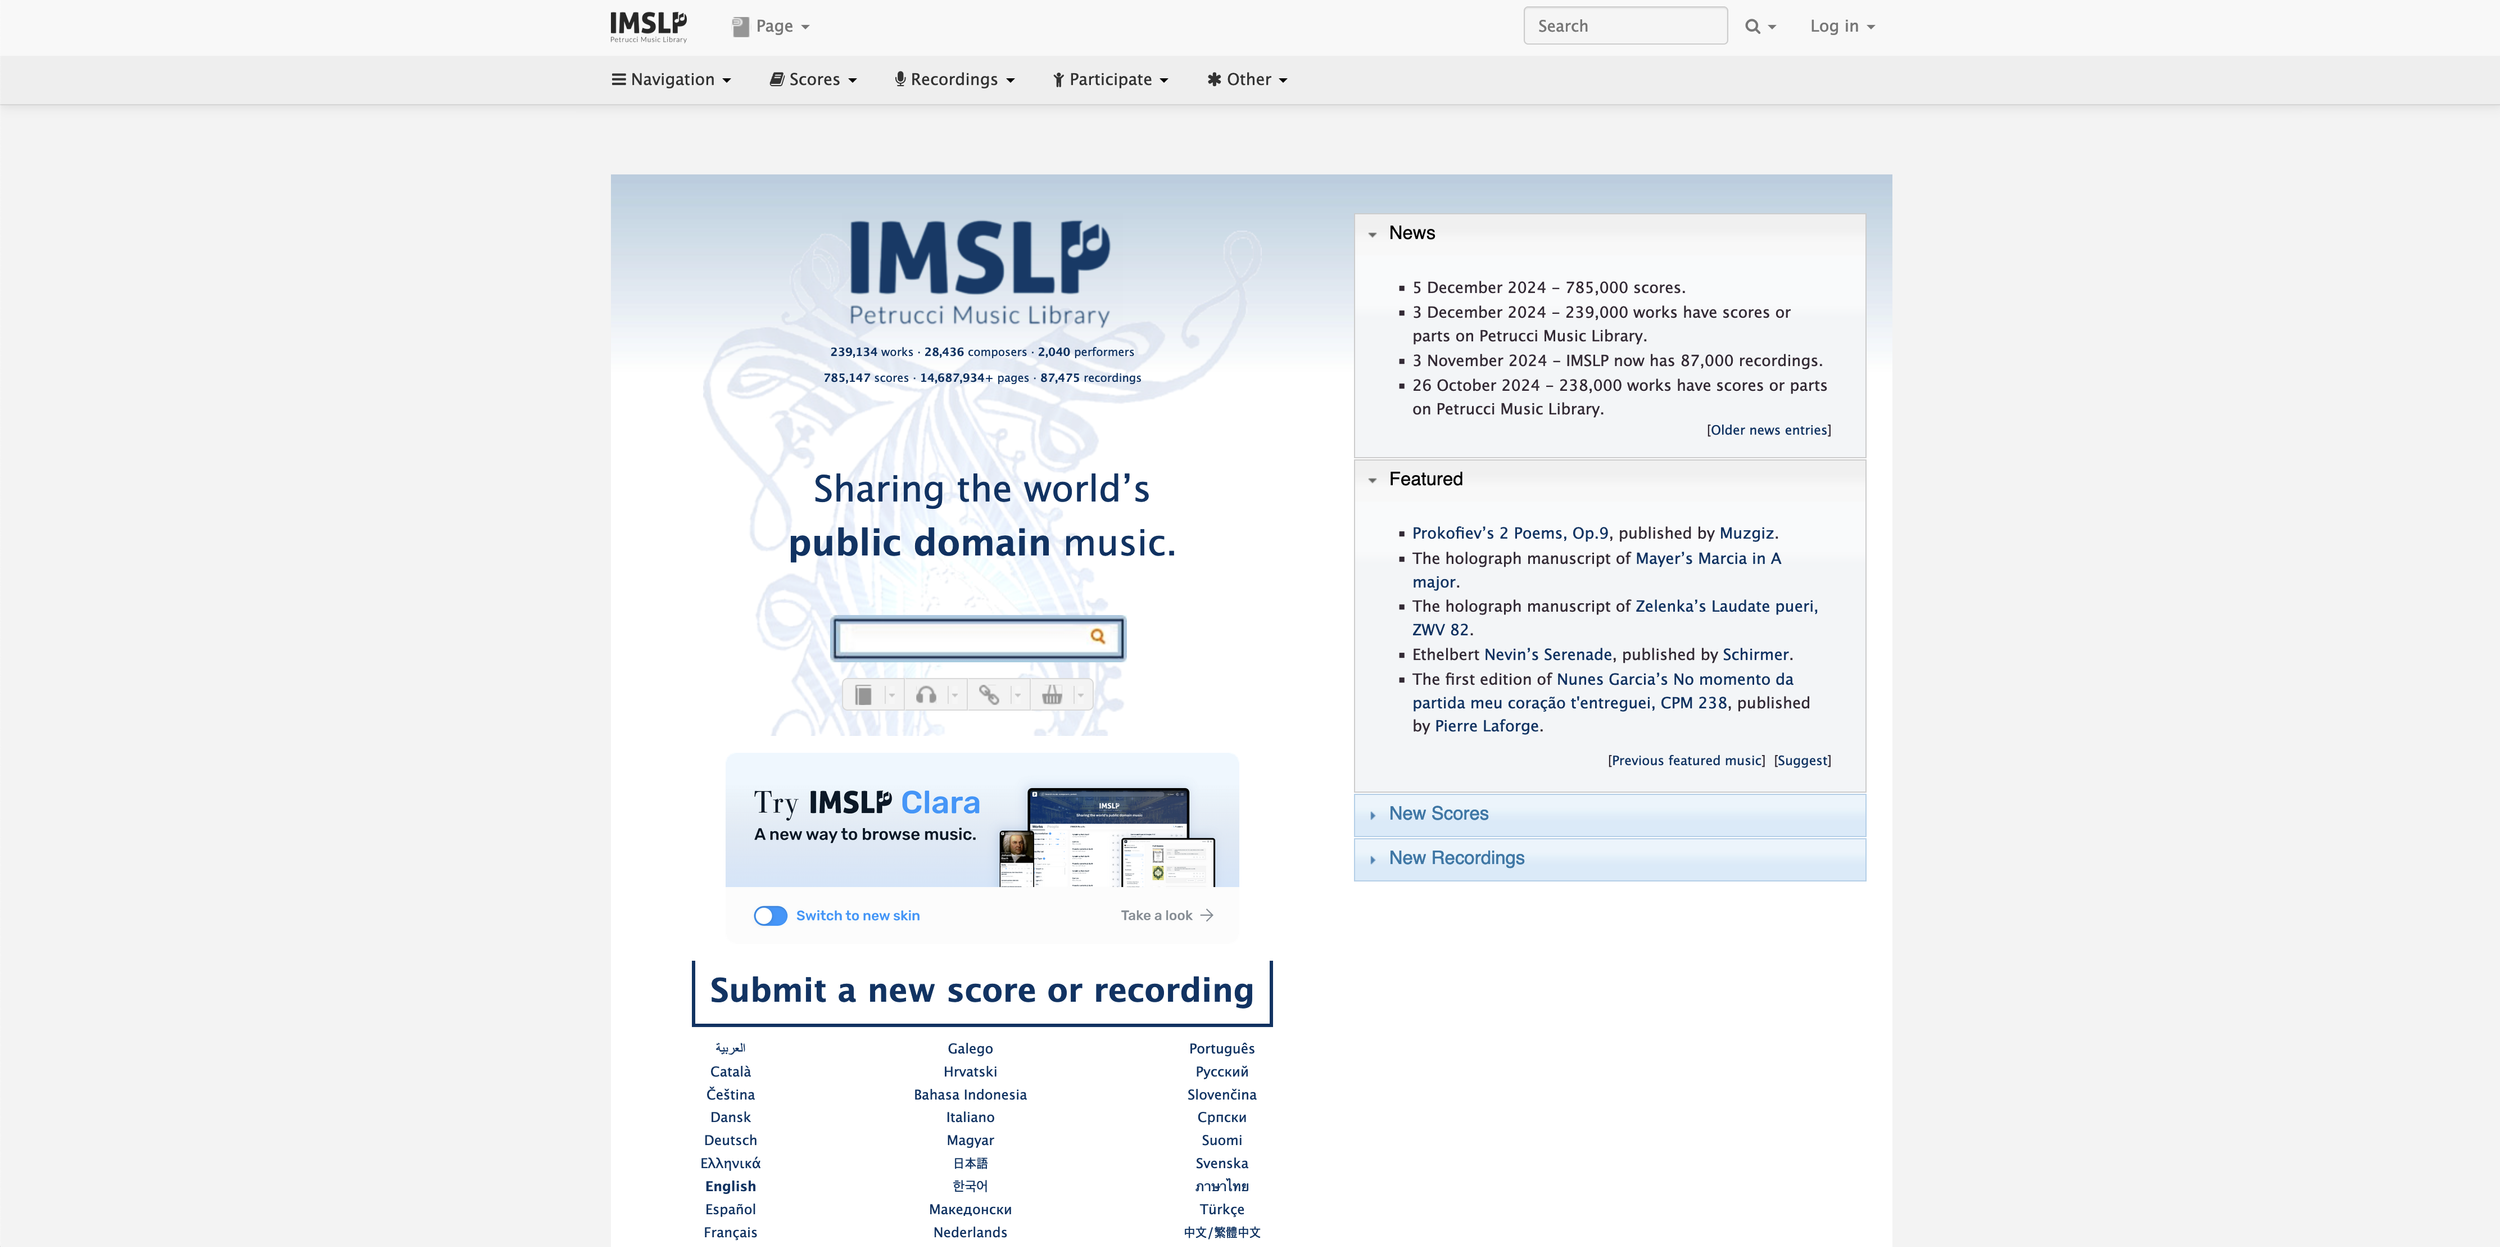Open the Navigation menu
Viewport: 2500px width, 1247px height.
click(x=671, y=79)
